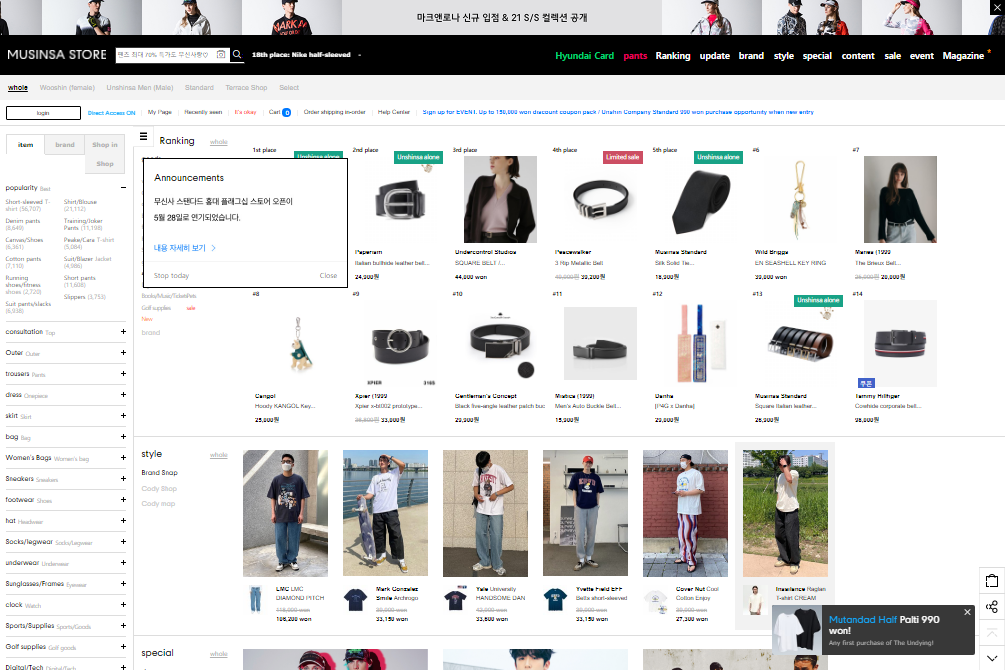Image resolution: width=1005 pixels, height=670 pixels.
Task: Toggle Direct Access ON setting
Action: [111, 113]
